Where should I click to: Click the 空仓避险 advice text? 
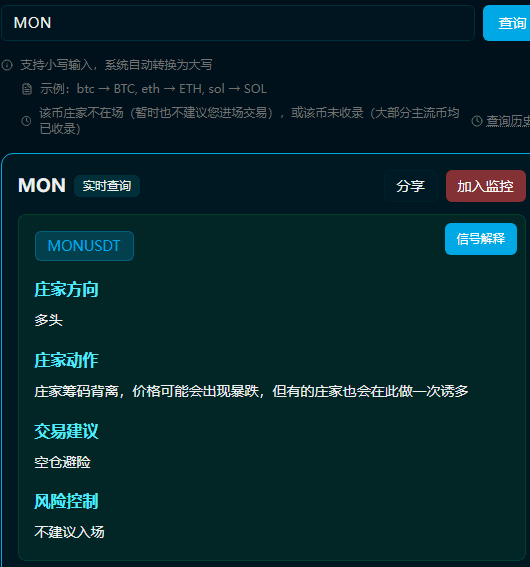[x=62, y=462]
